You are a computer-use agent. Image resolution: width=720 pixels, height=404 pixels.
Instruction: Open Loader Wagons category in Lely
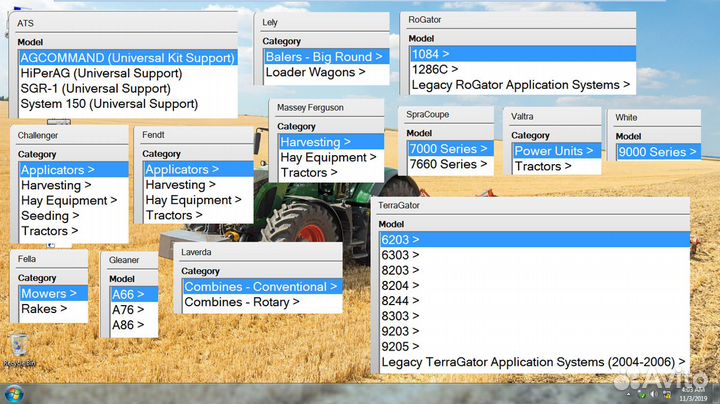(311, 72)
